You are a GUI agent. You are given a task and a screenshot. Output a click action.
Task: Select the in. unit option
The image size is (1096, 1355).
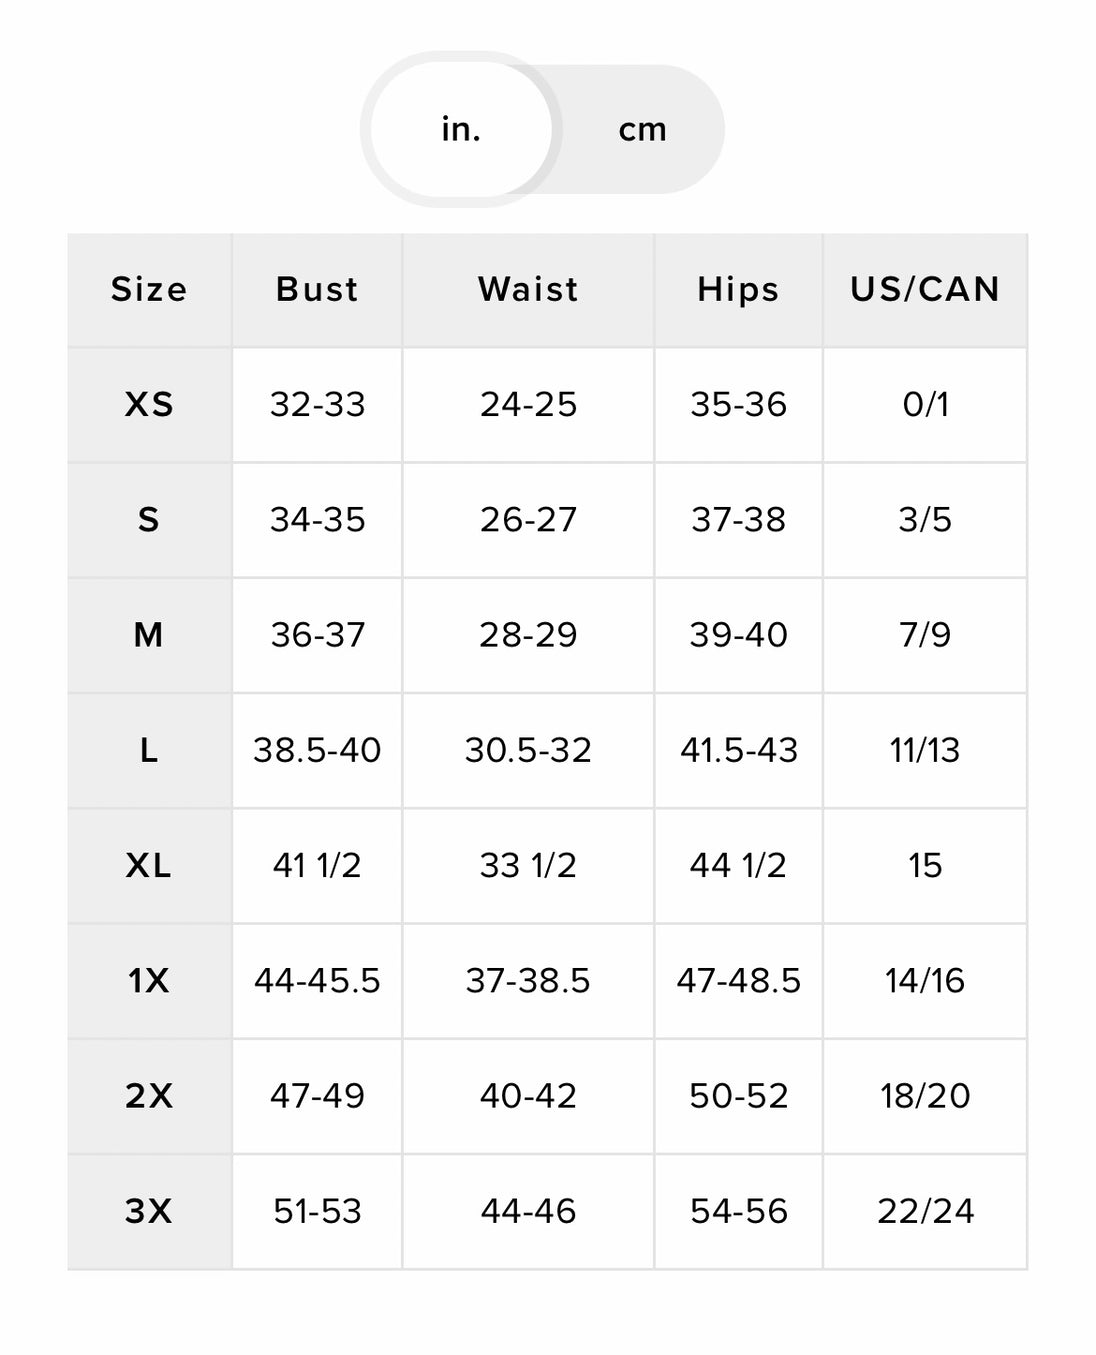[461, 130]
